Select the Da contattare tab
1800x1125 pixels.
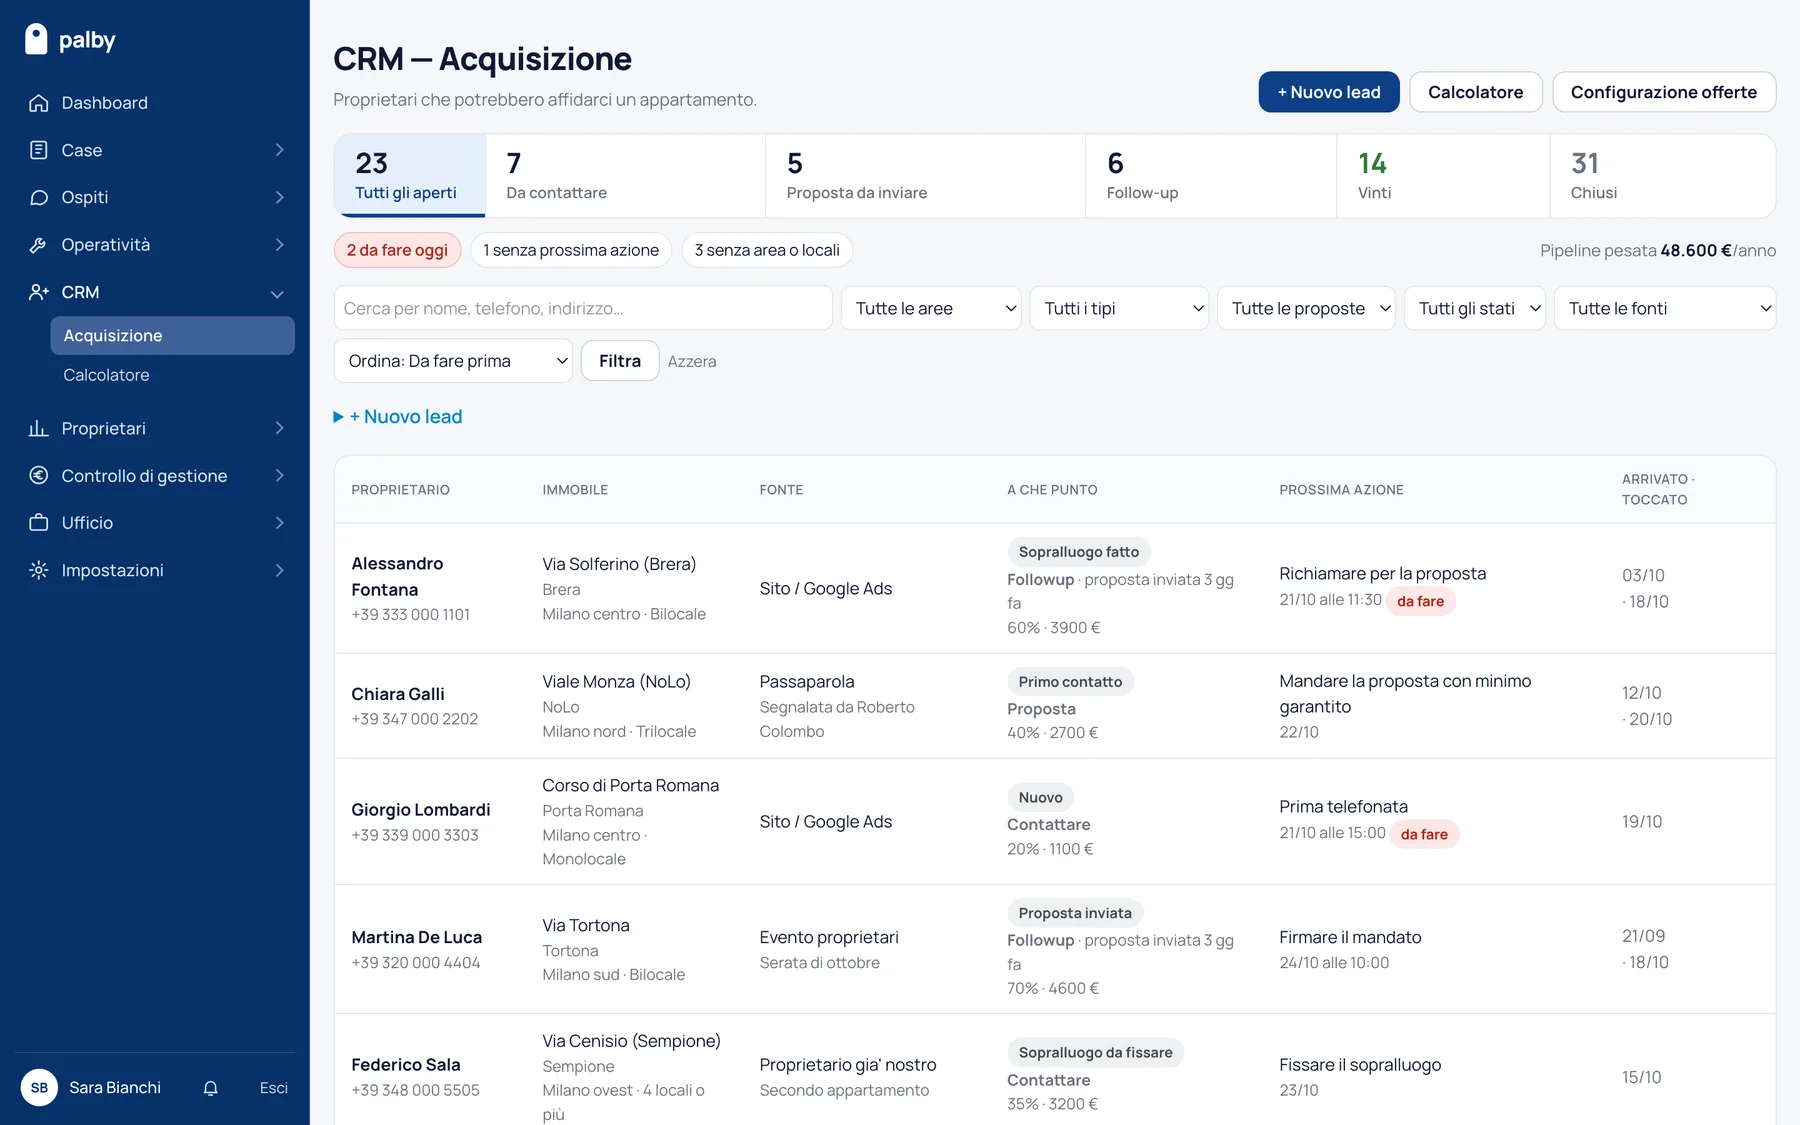[625, 176]
